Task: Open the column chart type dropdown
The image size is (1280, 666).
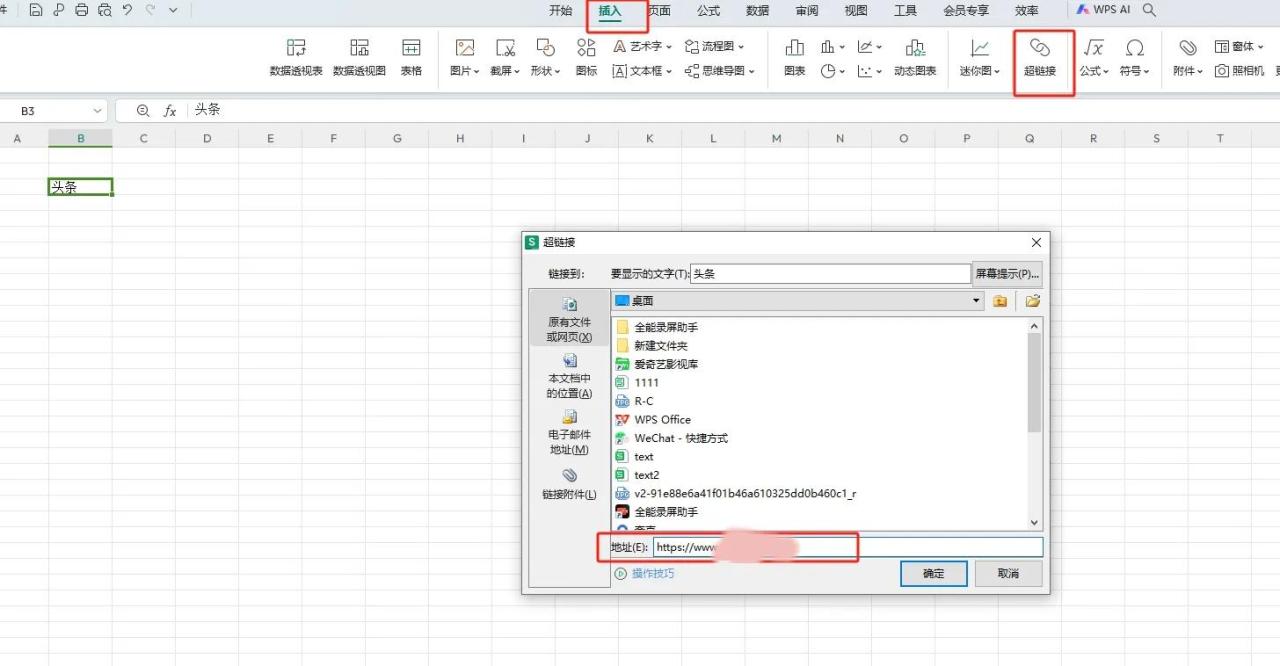Action: pyautogui.click(x=833, y=46)
